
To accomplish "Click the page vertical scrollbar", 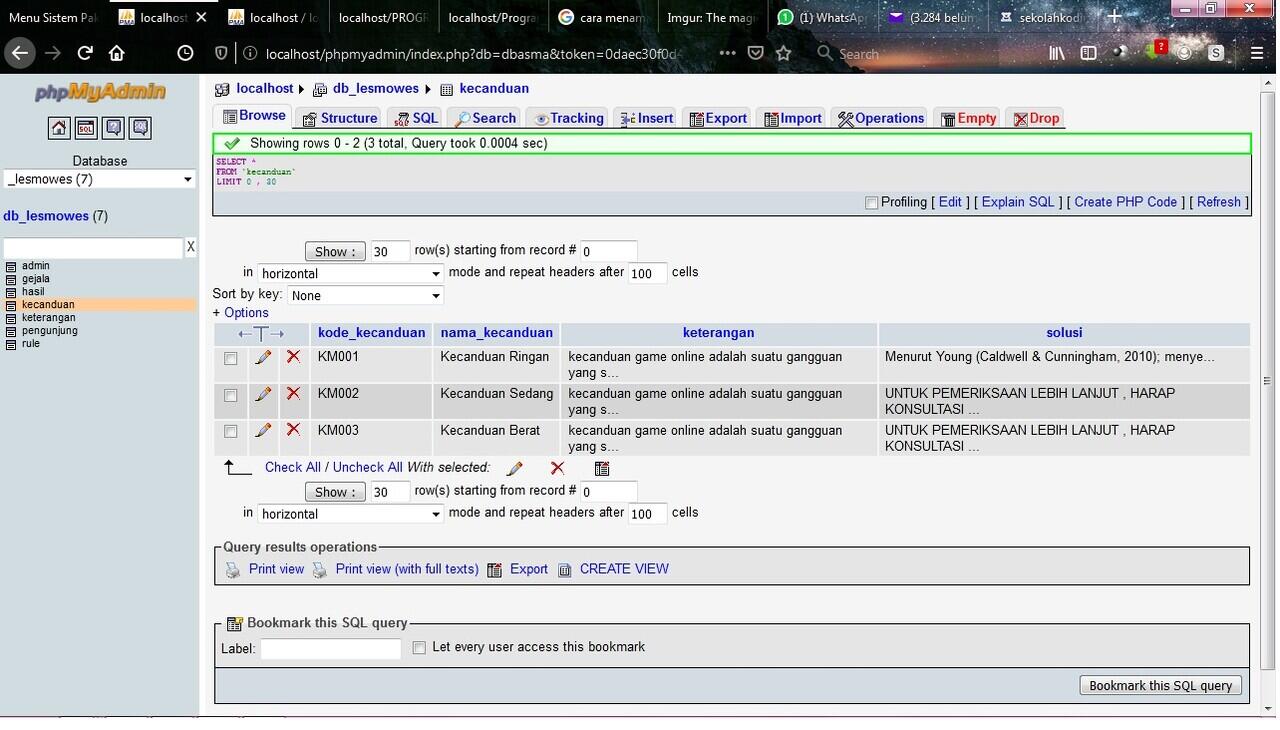I will [1268, 381].
